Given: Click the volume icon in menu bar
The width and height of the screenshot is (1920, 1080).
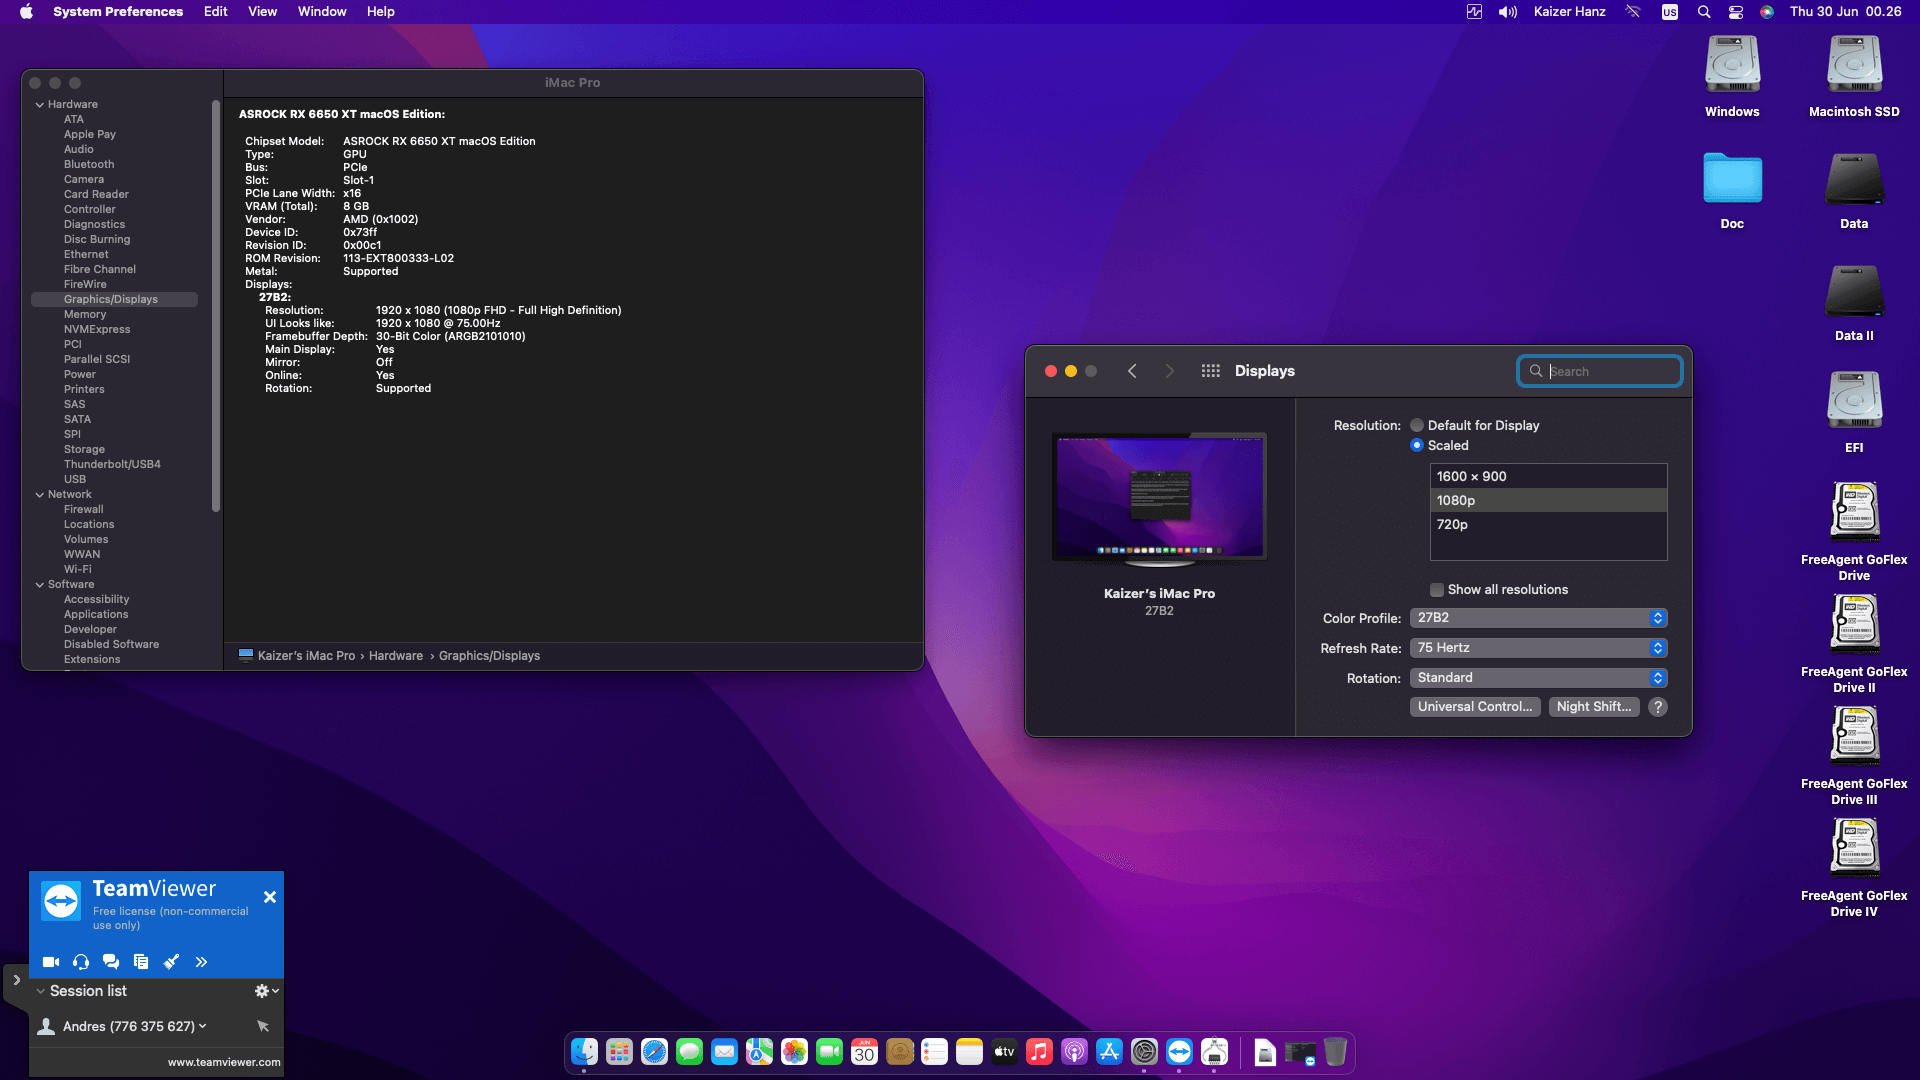Looking at the screenshot, I should tap(1508, 12).
